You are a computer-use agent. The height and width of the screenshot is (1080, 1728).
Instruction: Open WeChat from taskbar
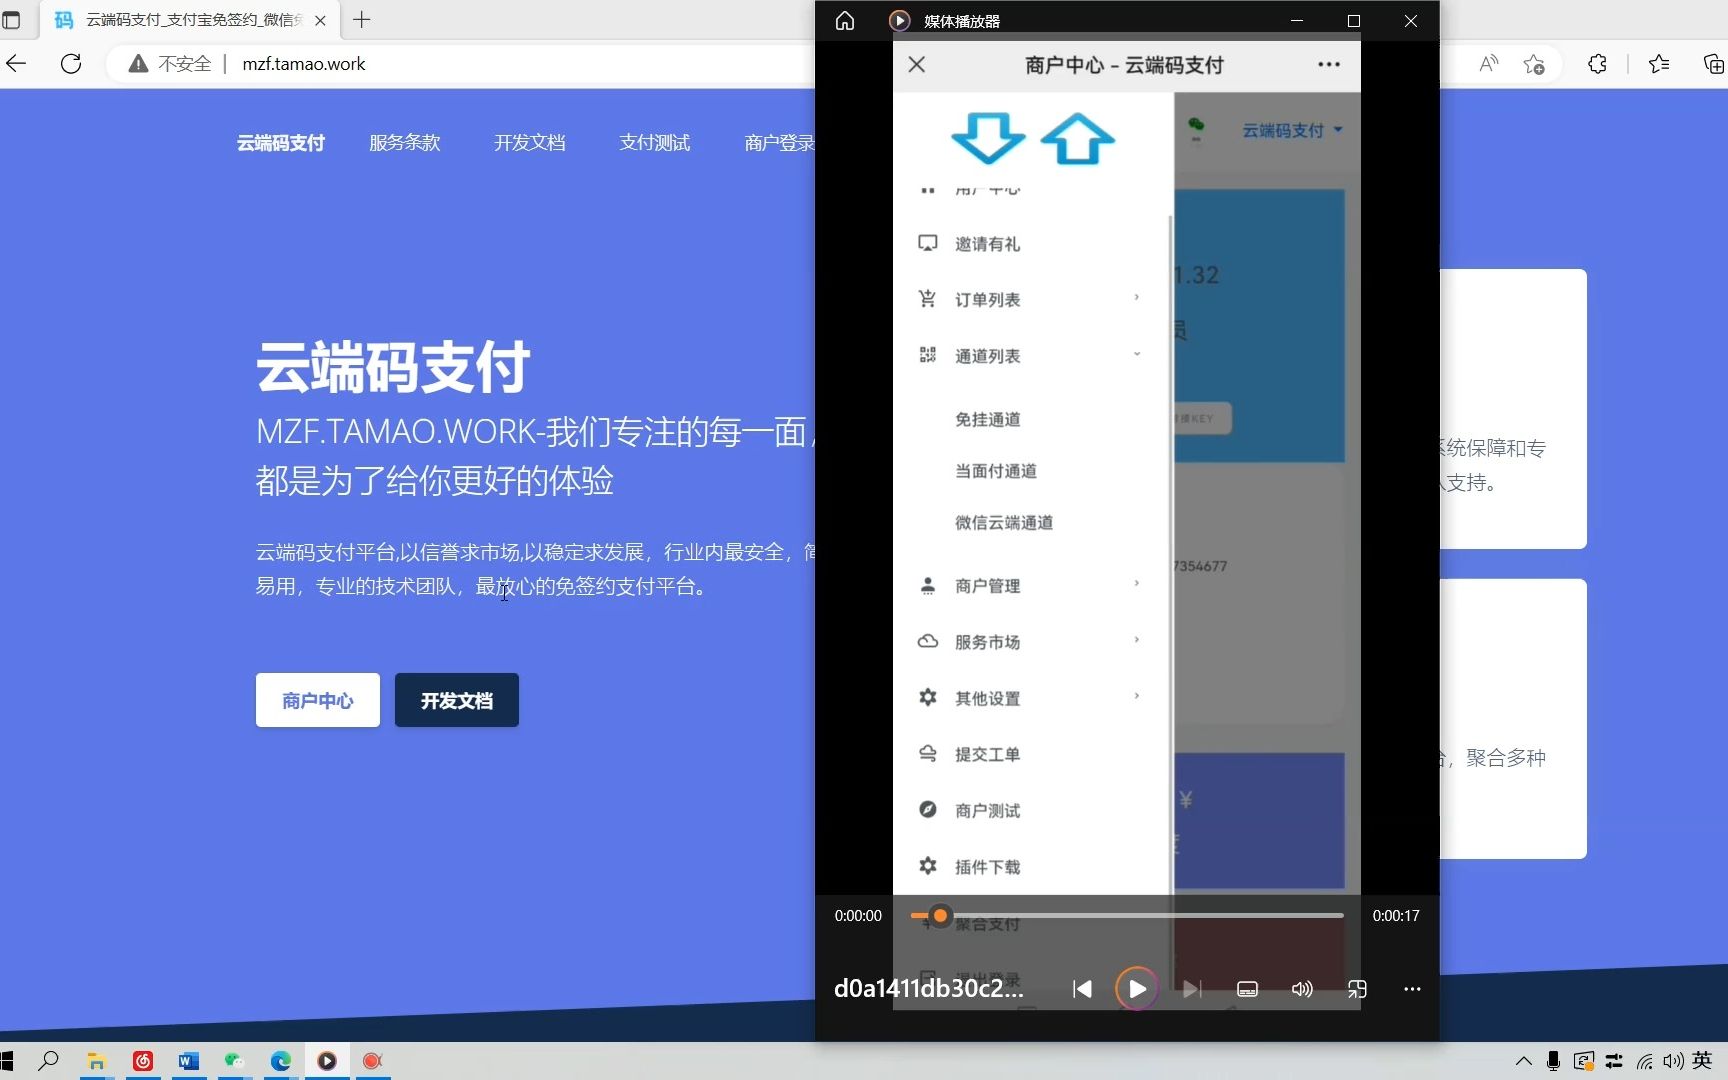[x=234, y=1061]
